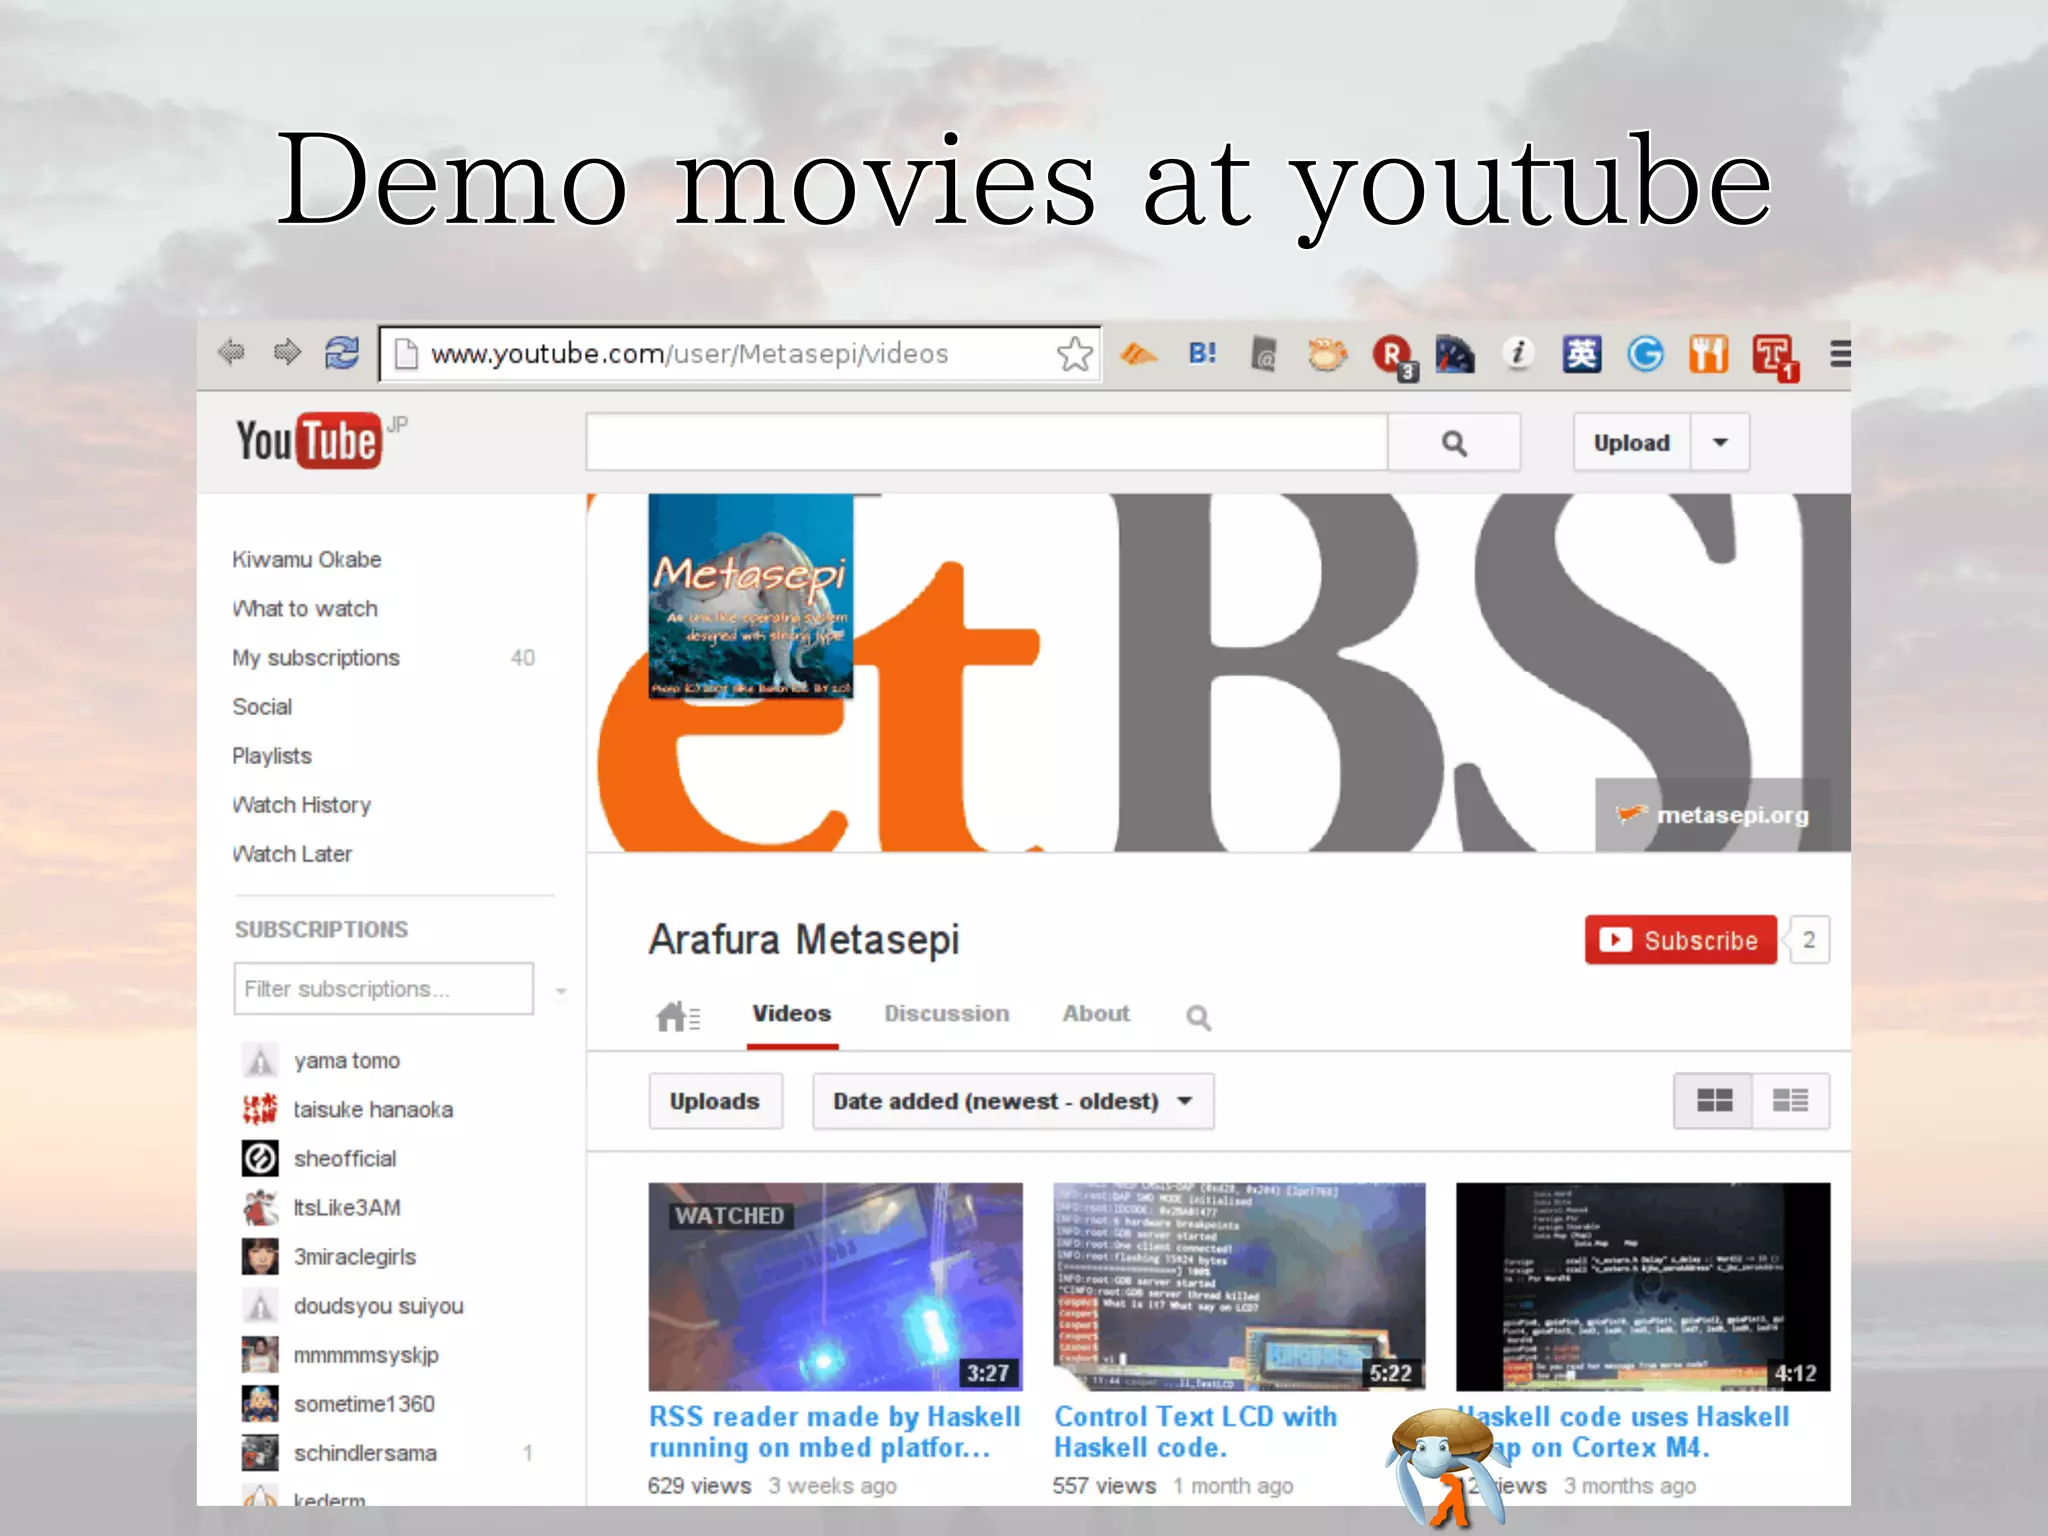Click the orange fork and knife extension icon
The image size is (2048, 1536).
coord(1708,354)
